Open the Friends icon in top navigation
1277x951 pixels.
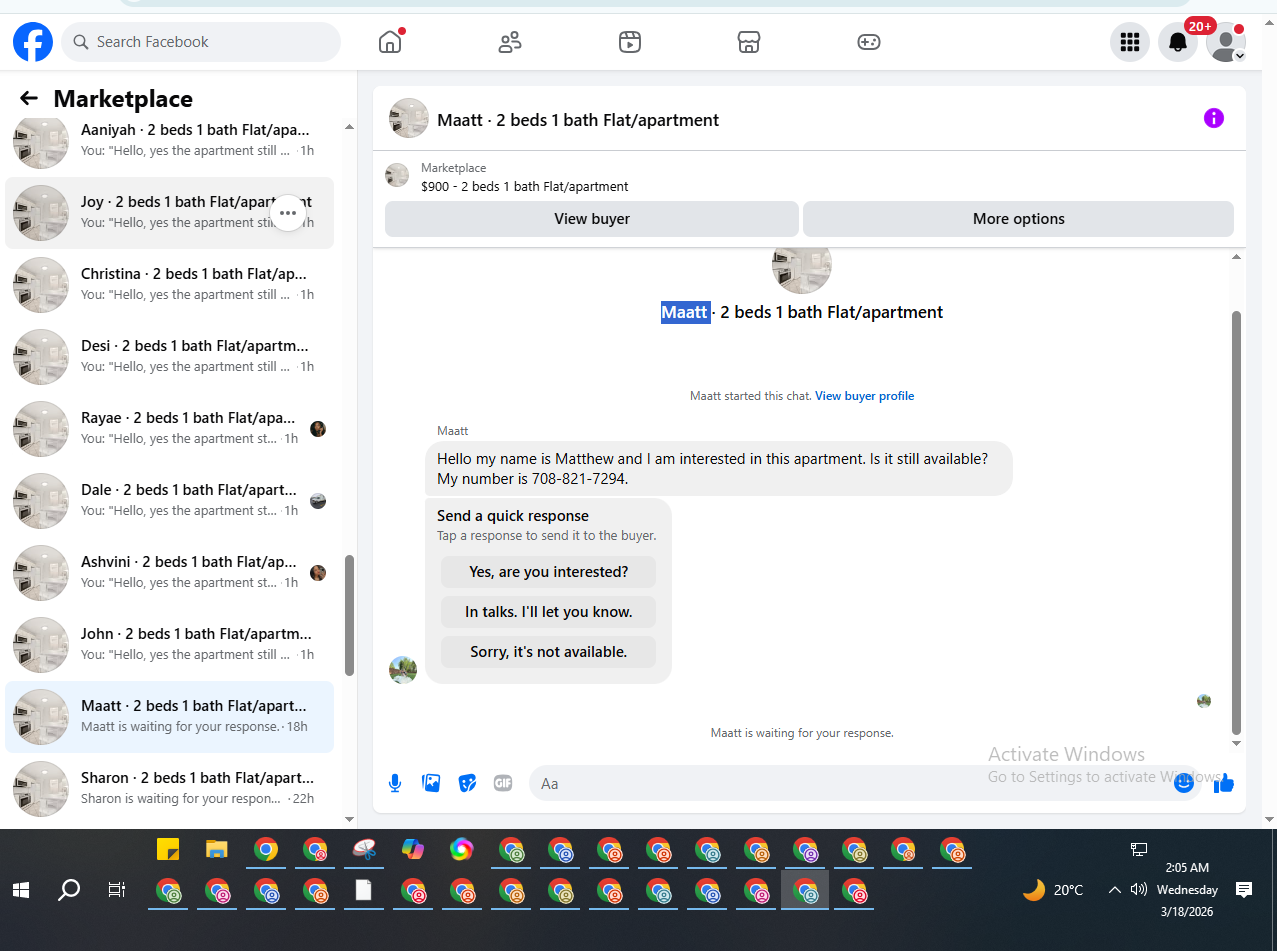[x=510, y=42]
